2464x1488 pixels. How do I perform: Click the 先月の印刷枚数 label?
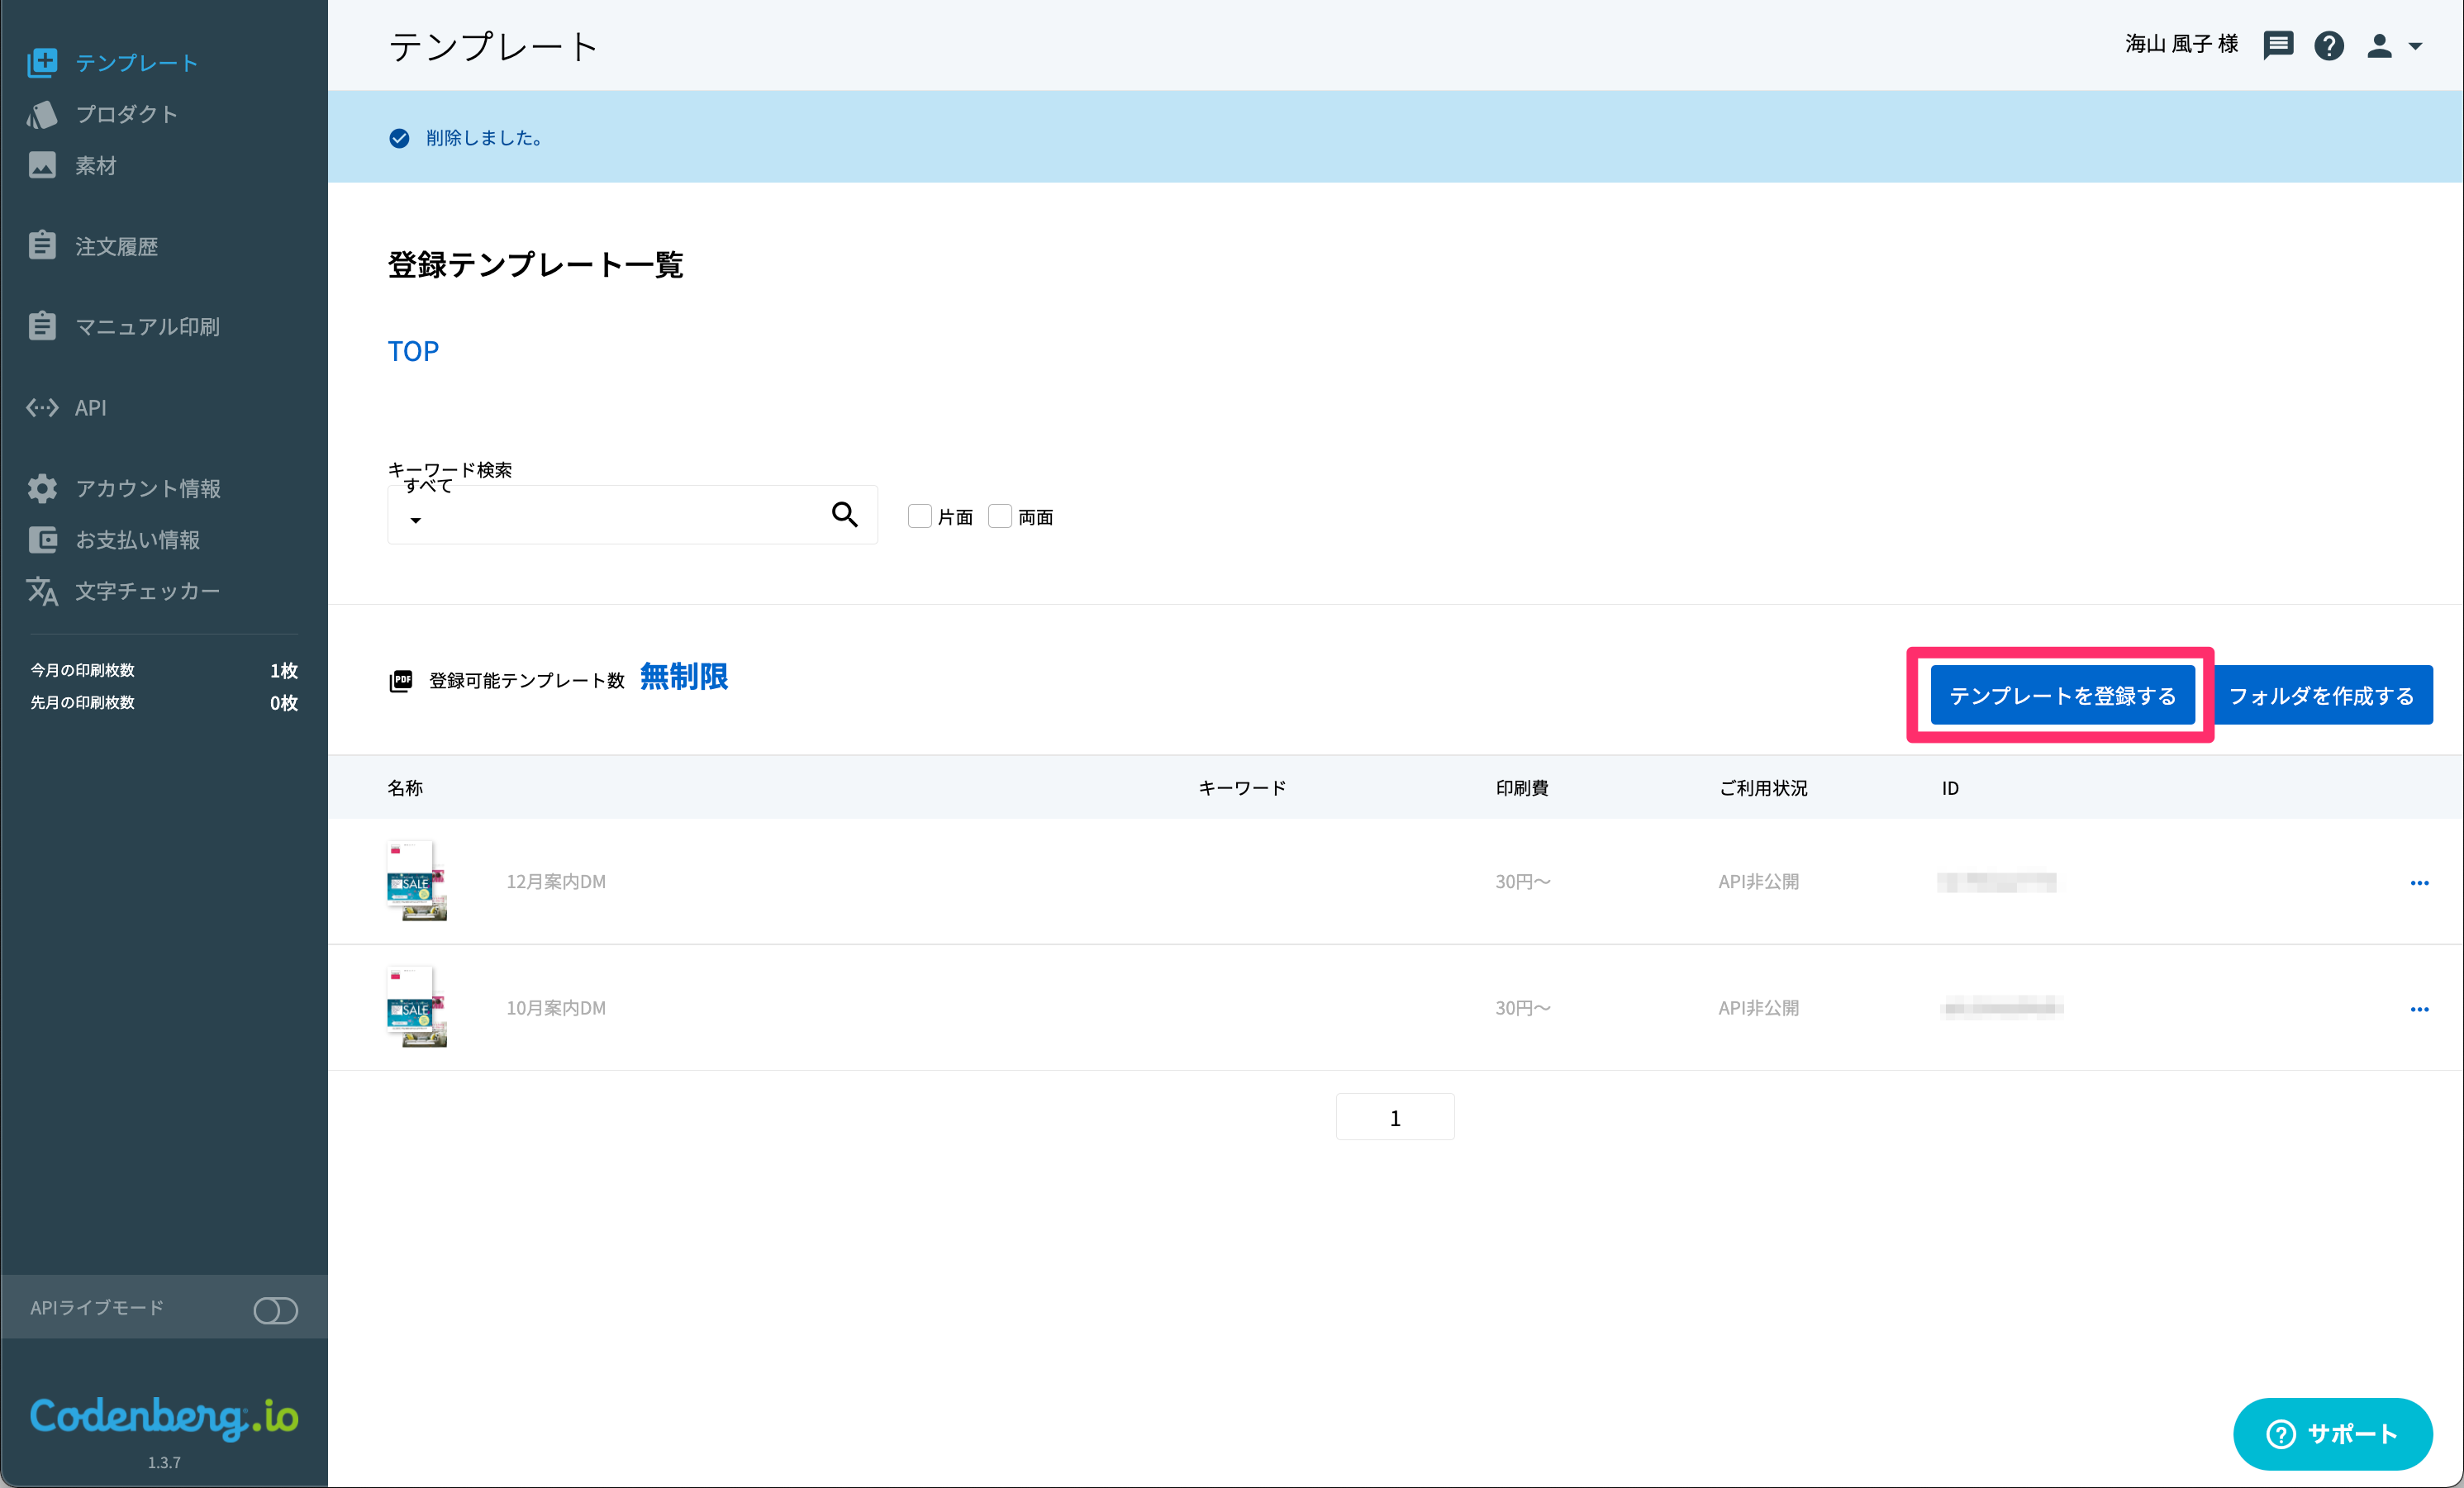point(82,702)
